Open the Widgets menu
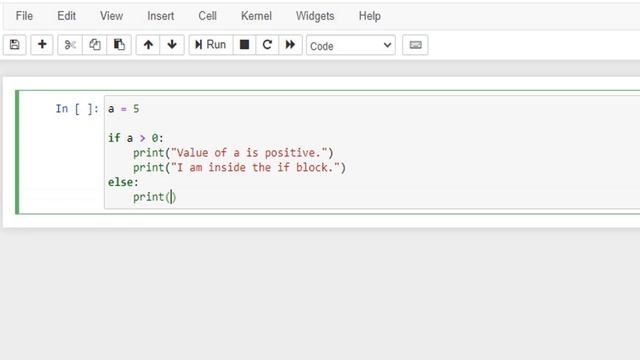This screenshot has width=640, height=360. pos(315,16)
